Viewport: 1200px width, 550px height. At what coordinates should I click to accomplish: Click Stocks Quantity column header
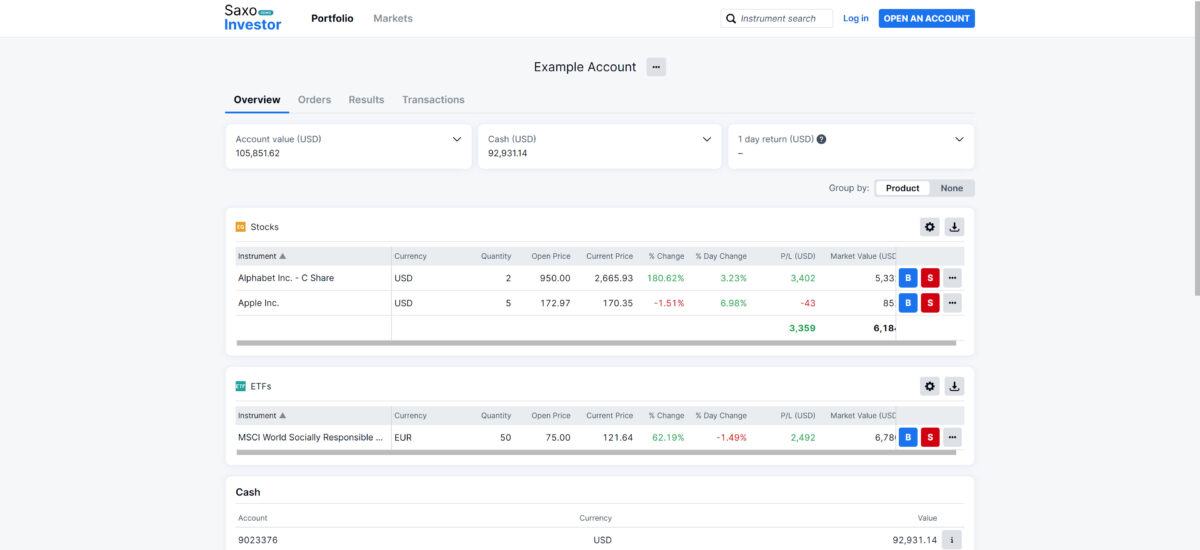pos(496,256)
